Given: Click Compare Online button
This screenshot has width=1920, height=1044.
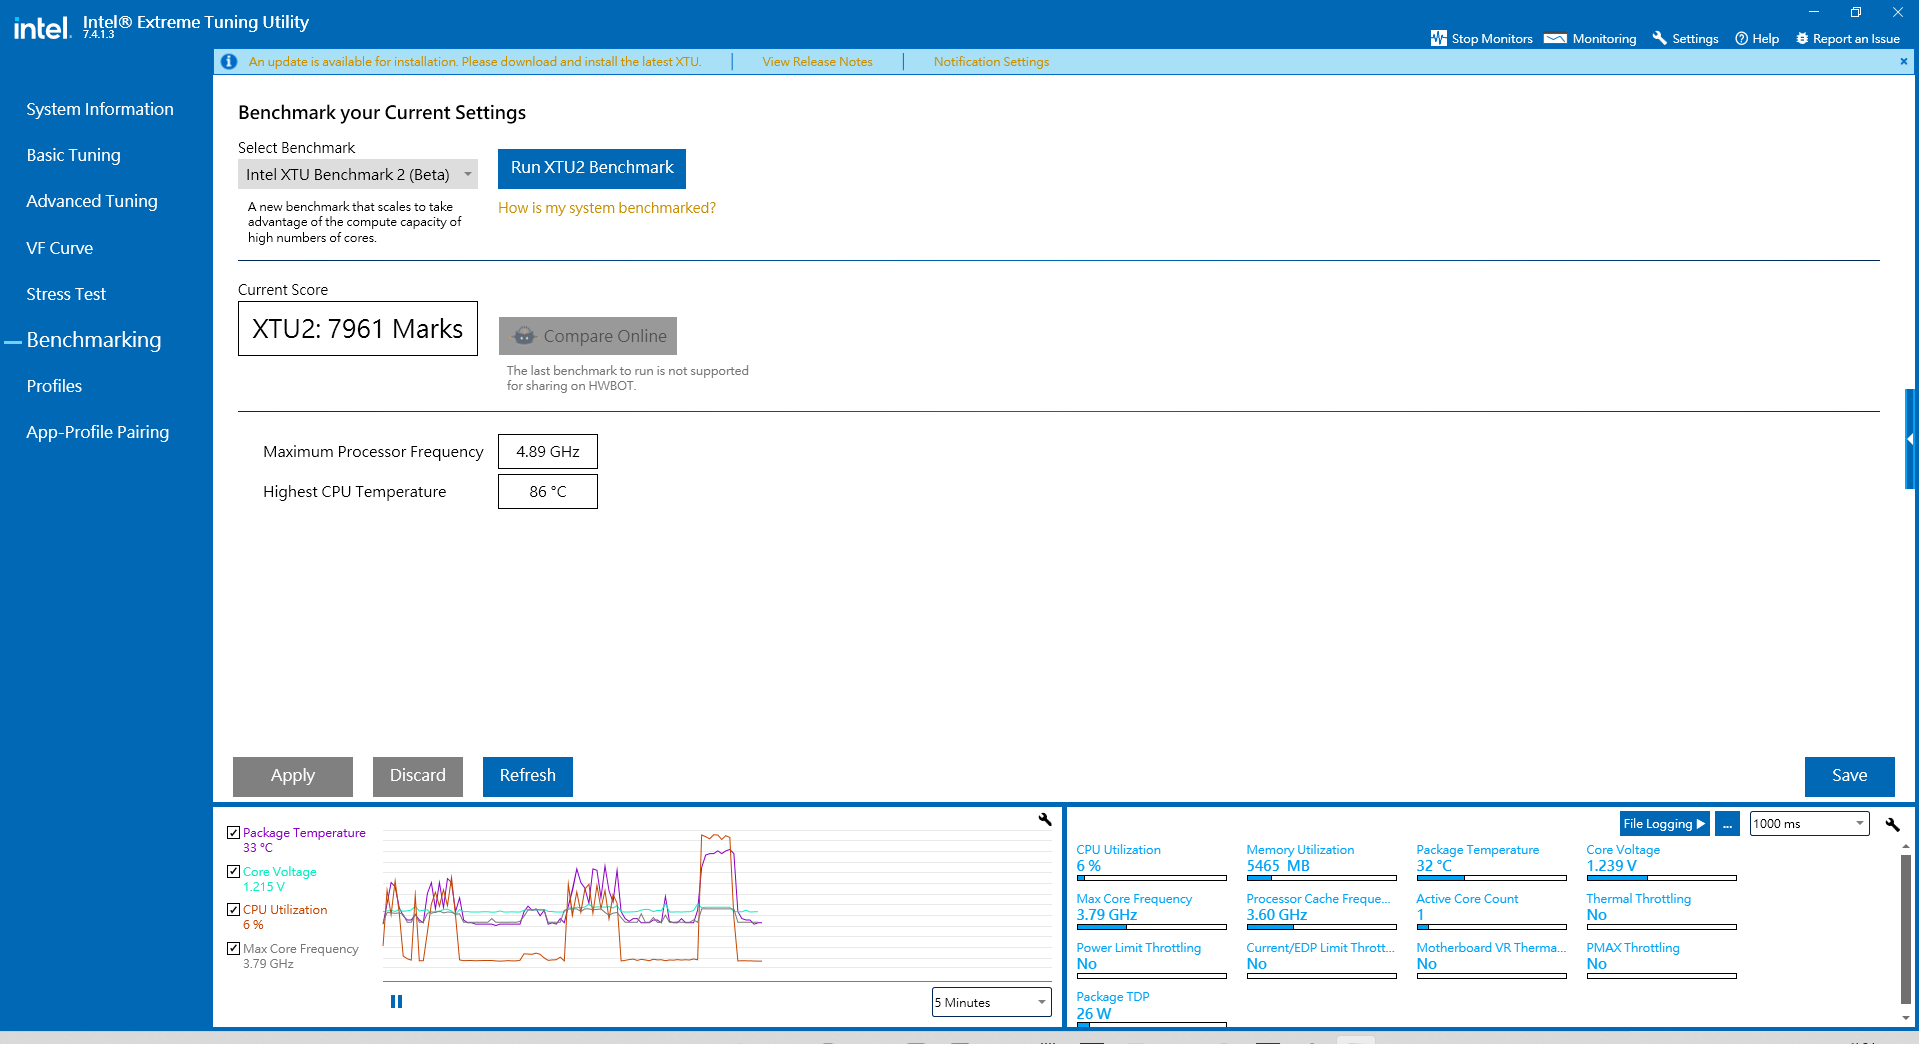Looking at the screenshot, I should click(588, 336).
